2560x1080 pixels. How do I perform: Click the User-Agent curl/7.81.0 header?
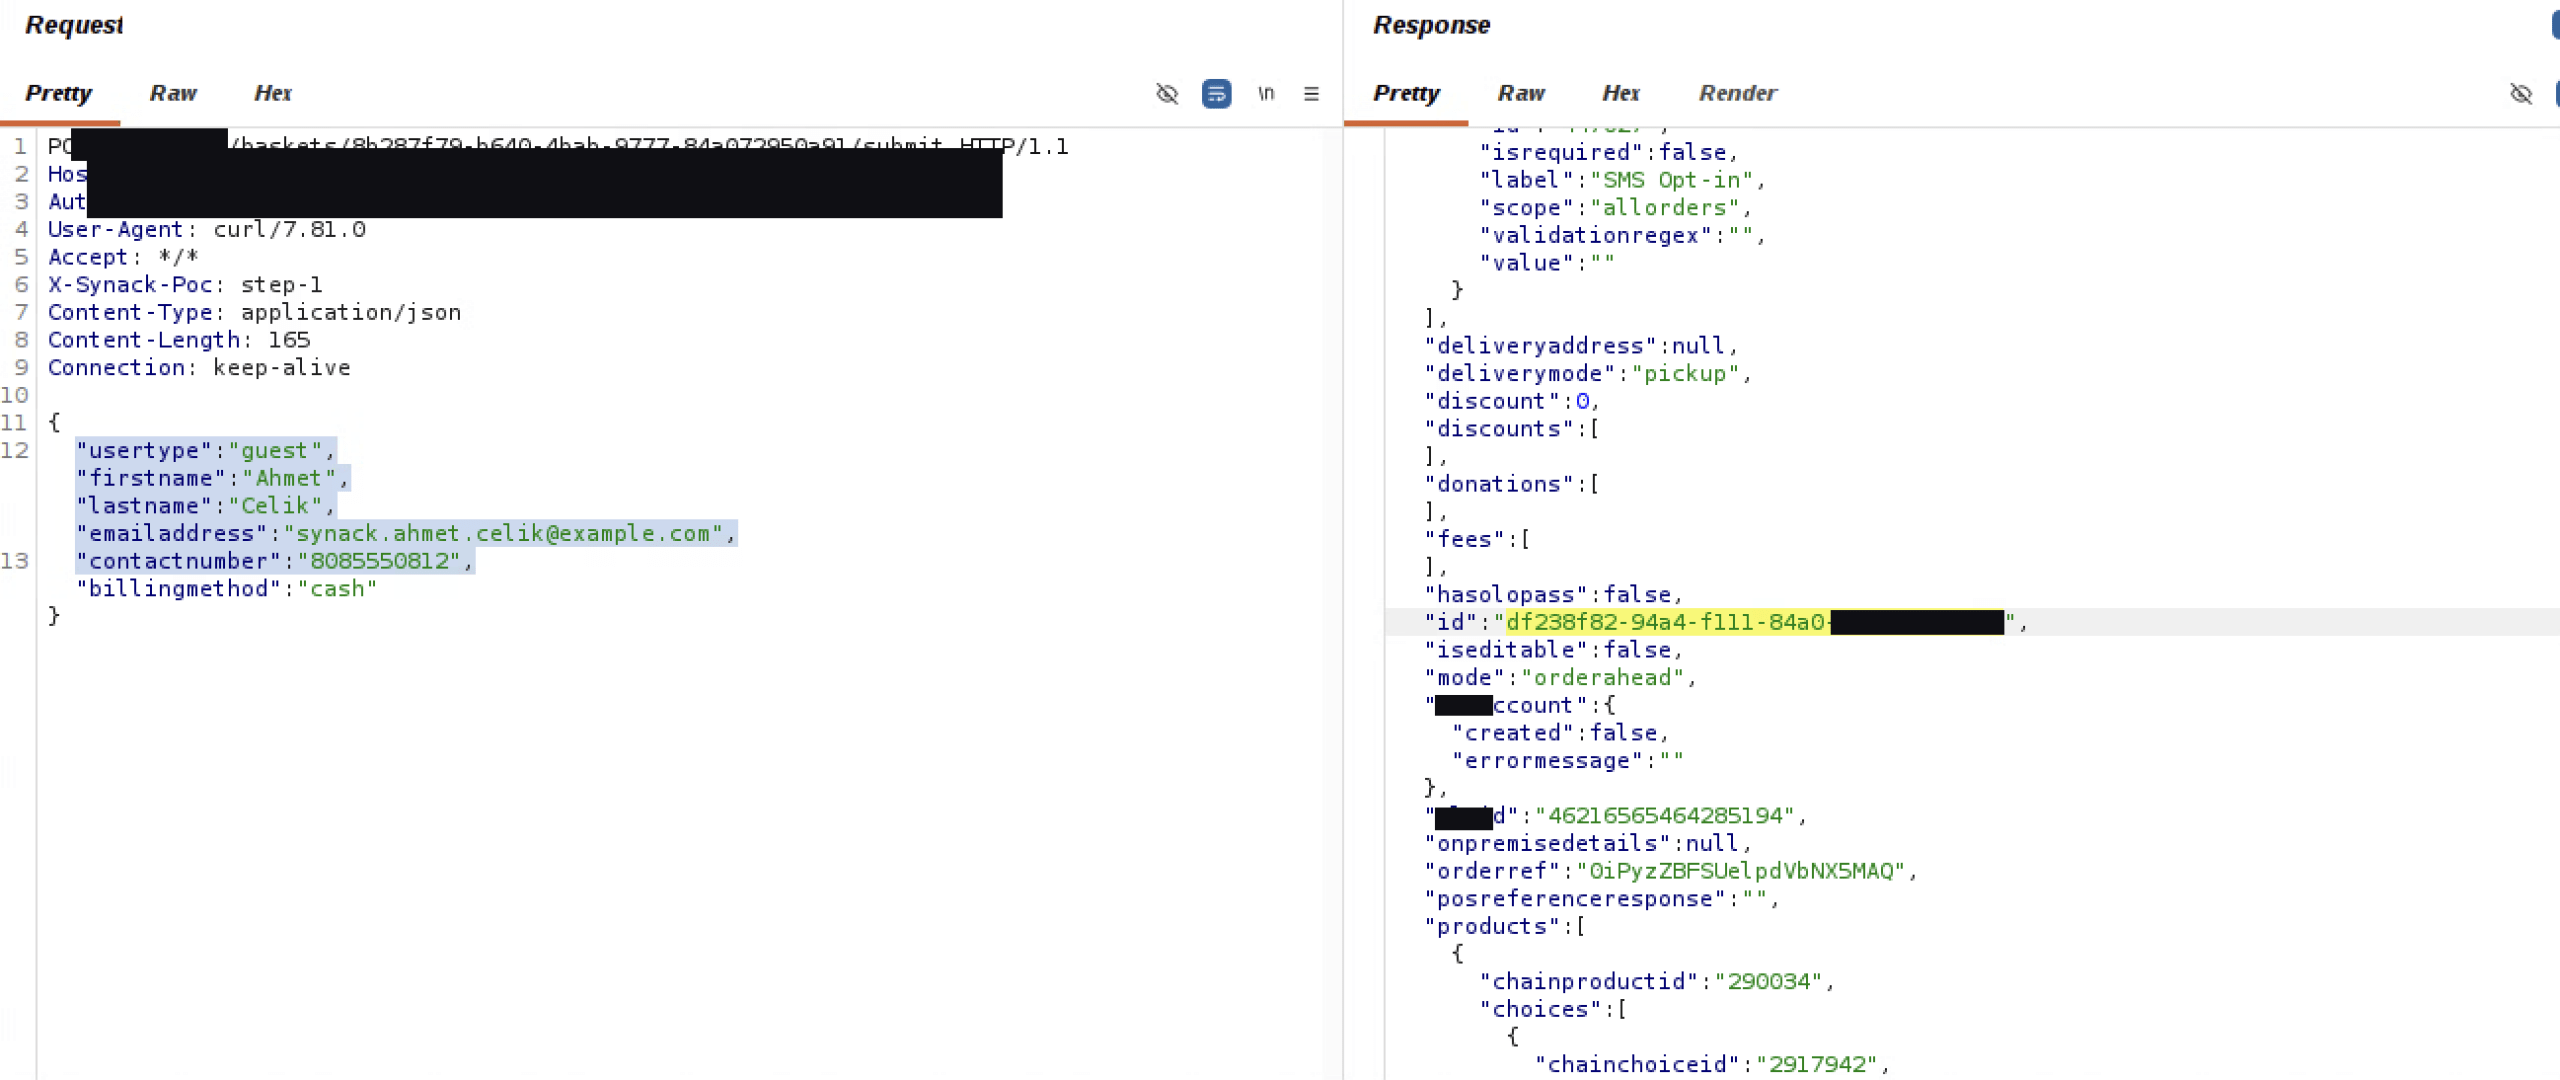207,230
